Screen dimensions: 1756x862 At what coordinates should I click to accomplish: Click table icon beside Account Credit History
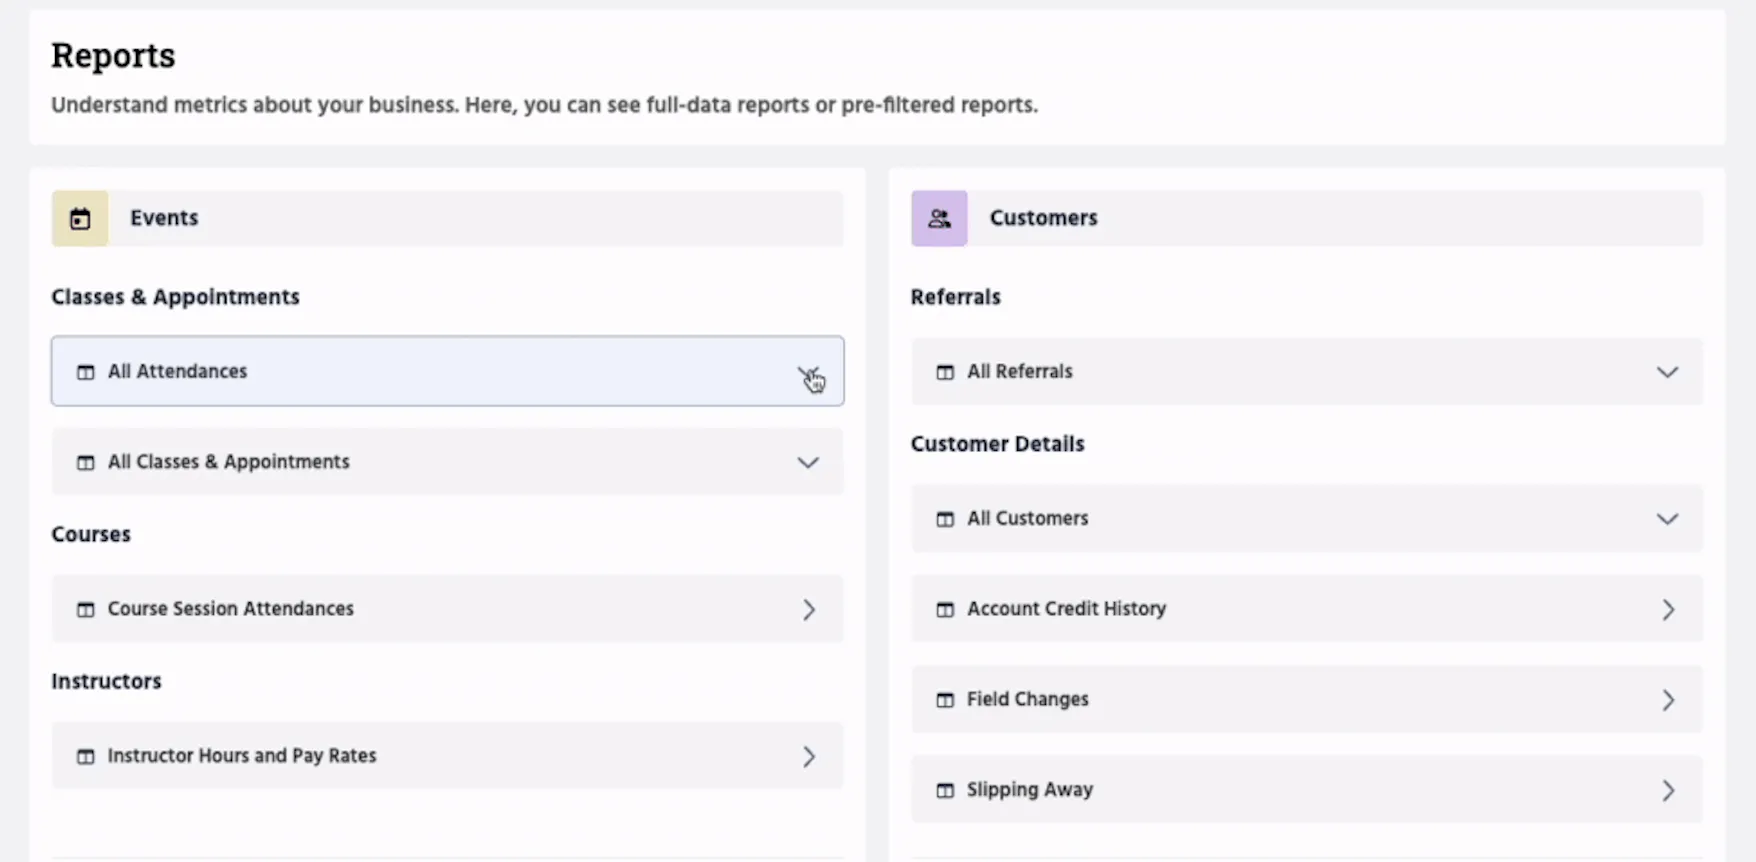point(945,609)
